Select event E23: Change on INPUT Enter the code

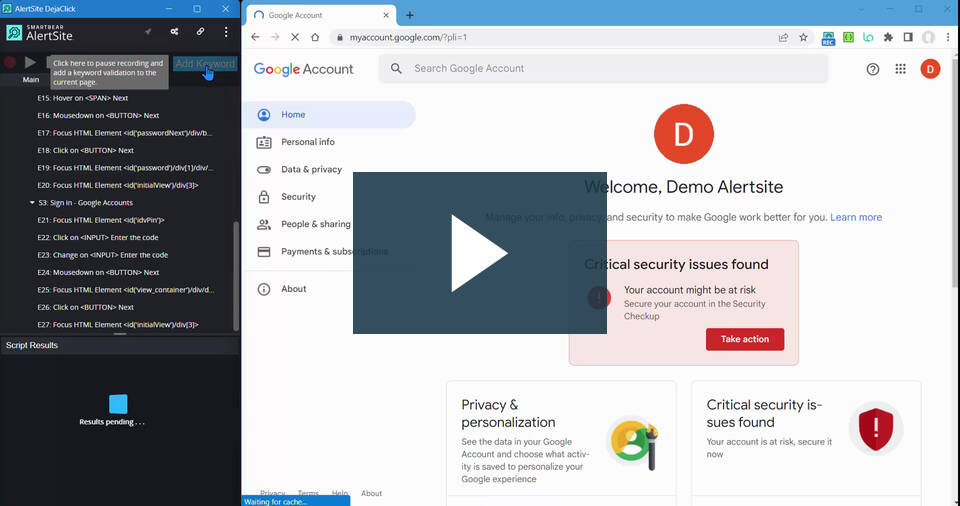(x=102, y=255)
